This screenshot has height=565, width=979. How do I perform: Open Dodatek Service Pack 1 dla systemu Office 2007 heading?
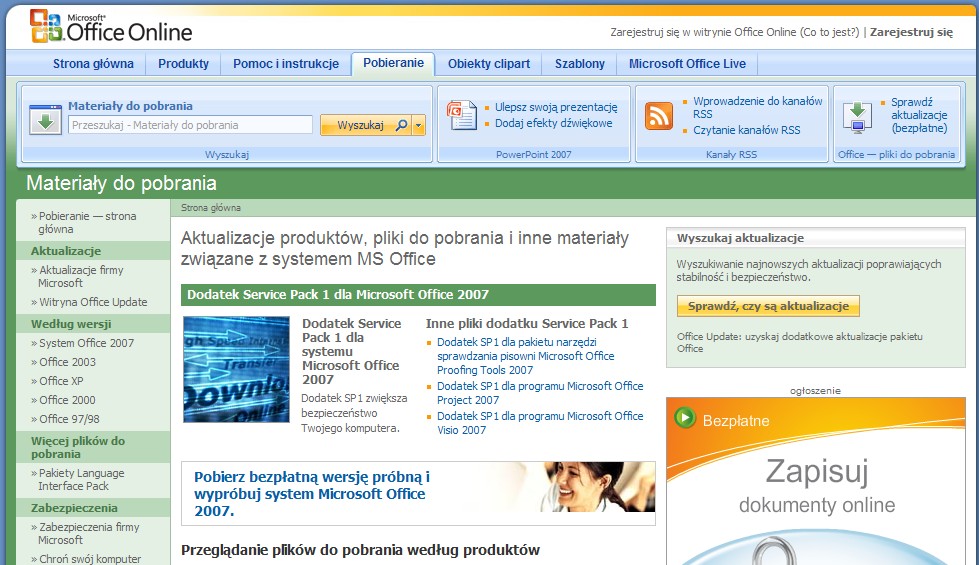[352, 351]
